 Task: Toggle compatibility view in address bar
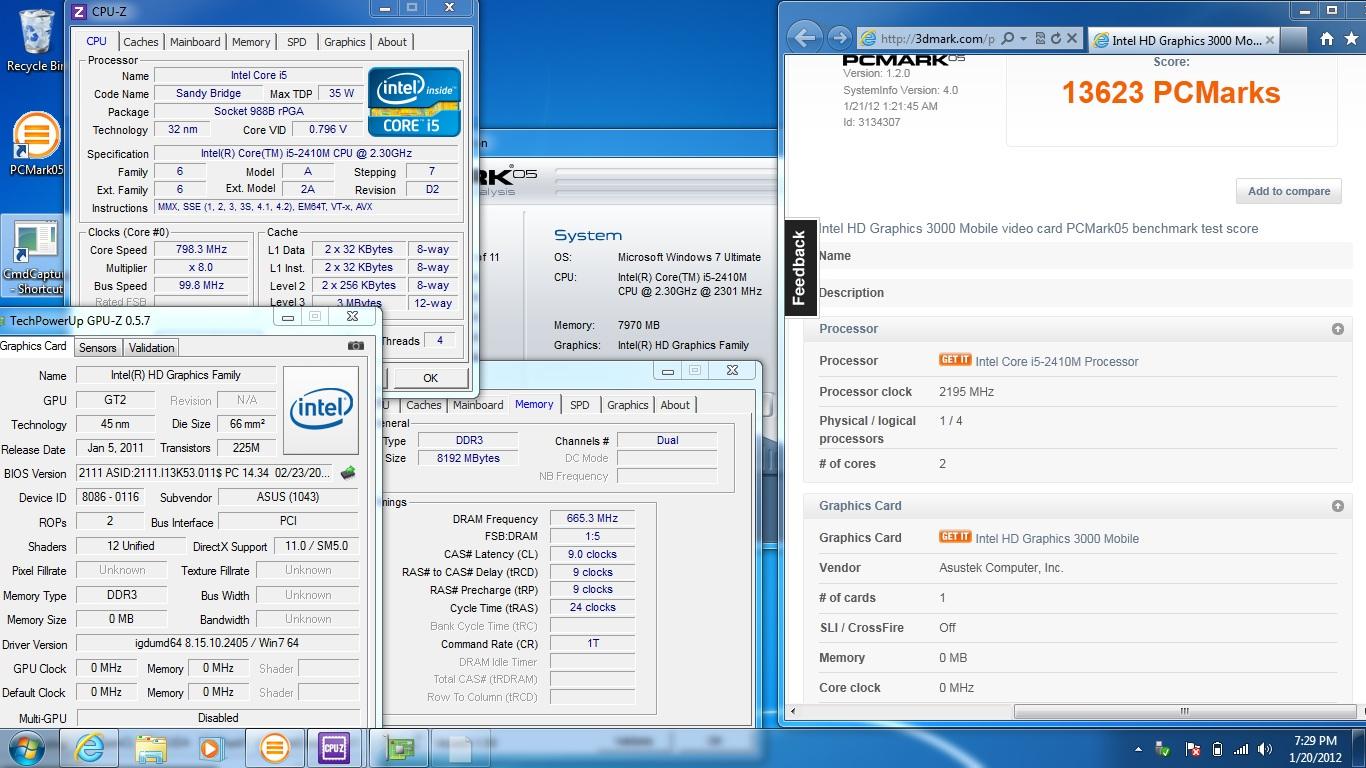pos(1040,38)
